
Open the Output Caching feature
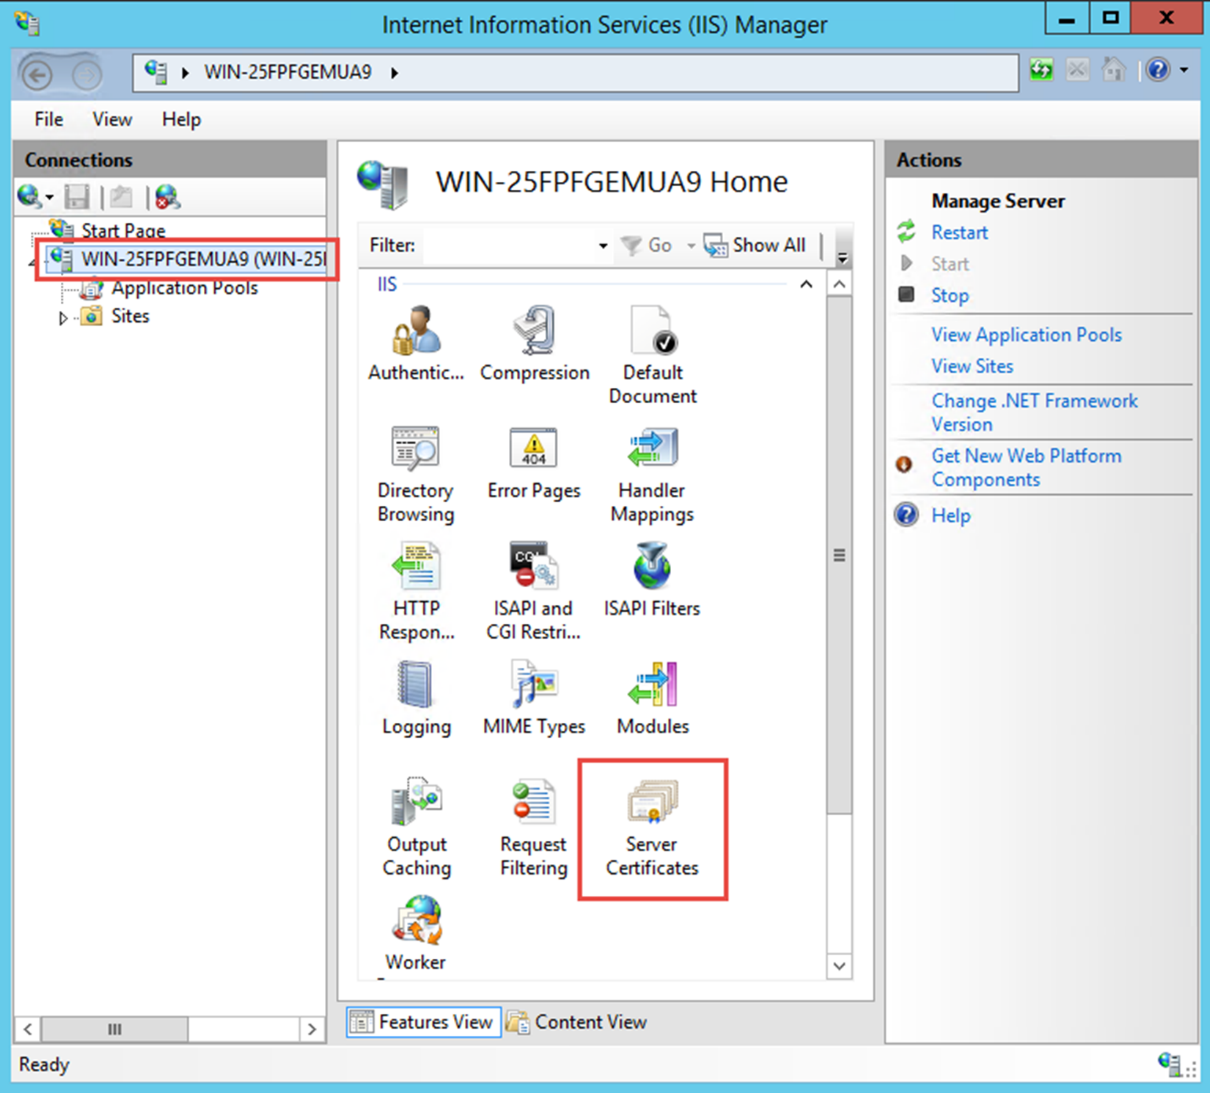coord(416,828)
